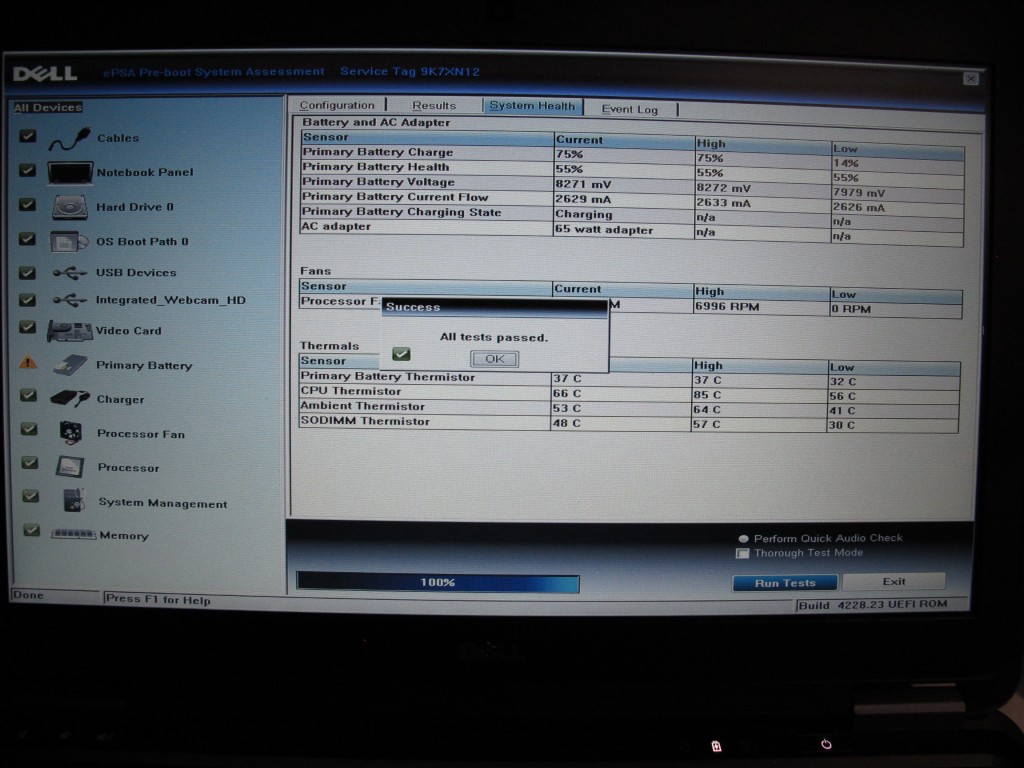Click the 100% progress bar
The height and width of the screenshot is (768, 1024).
tap(437, 582)
